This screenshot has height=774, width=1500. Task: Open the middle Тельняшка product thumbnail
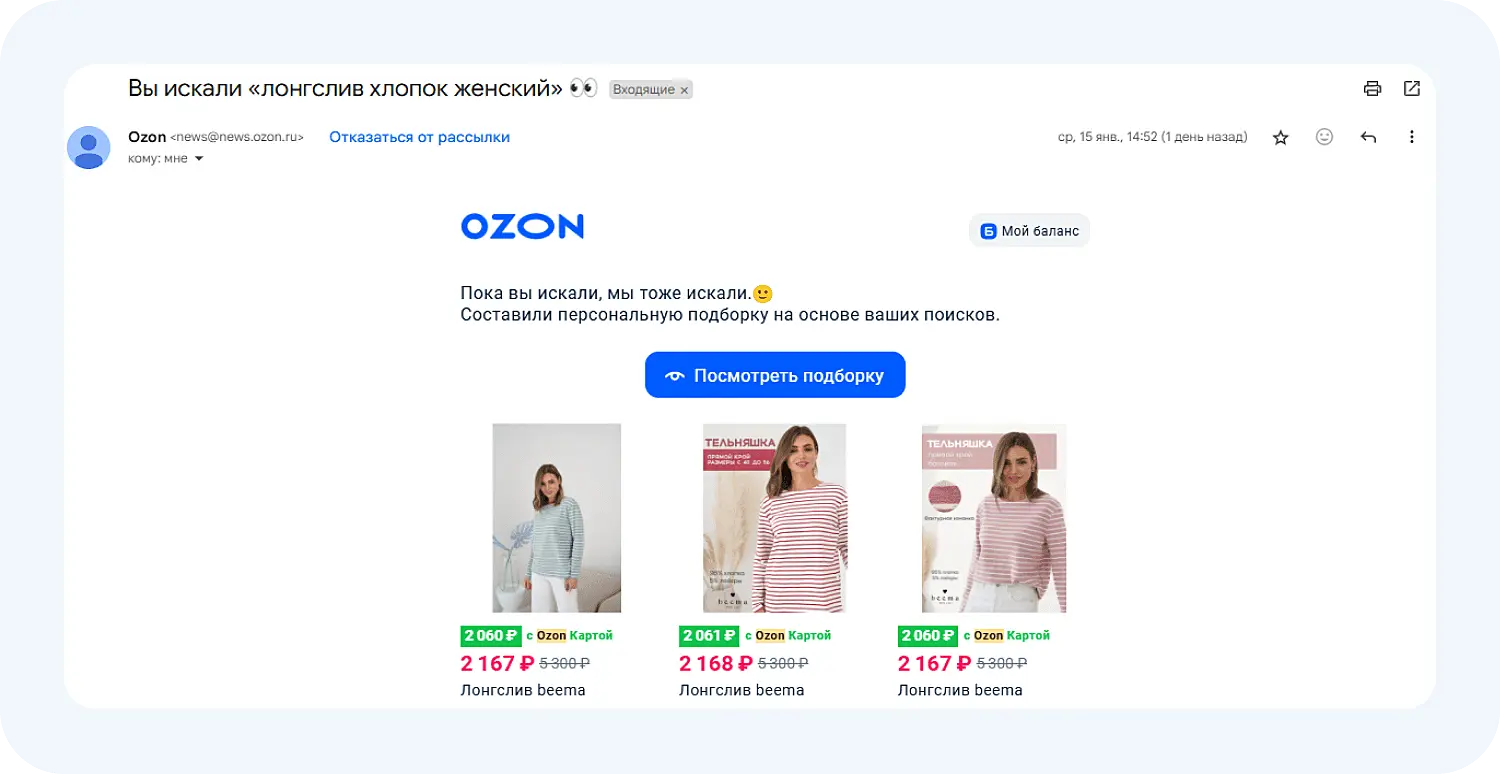(775, 518)
